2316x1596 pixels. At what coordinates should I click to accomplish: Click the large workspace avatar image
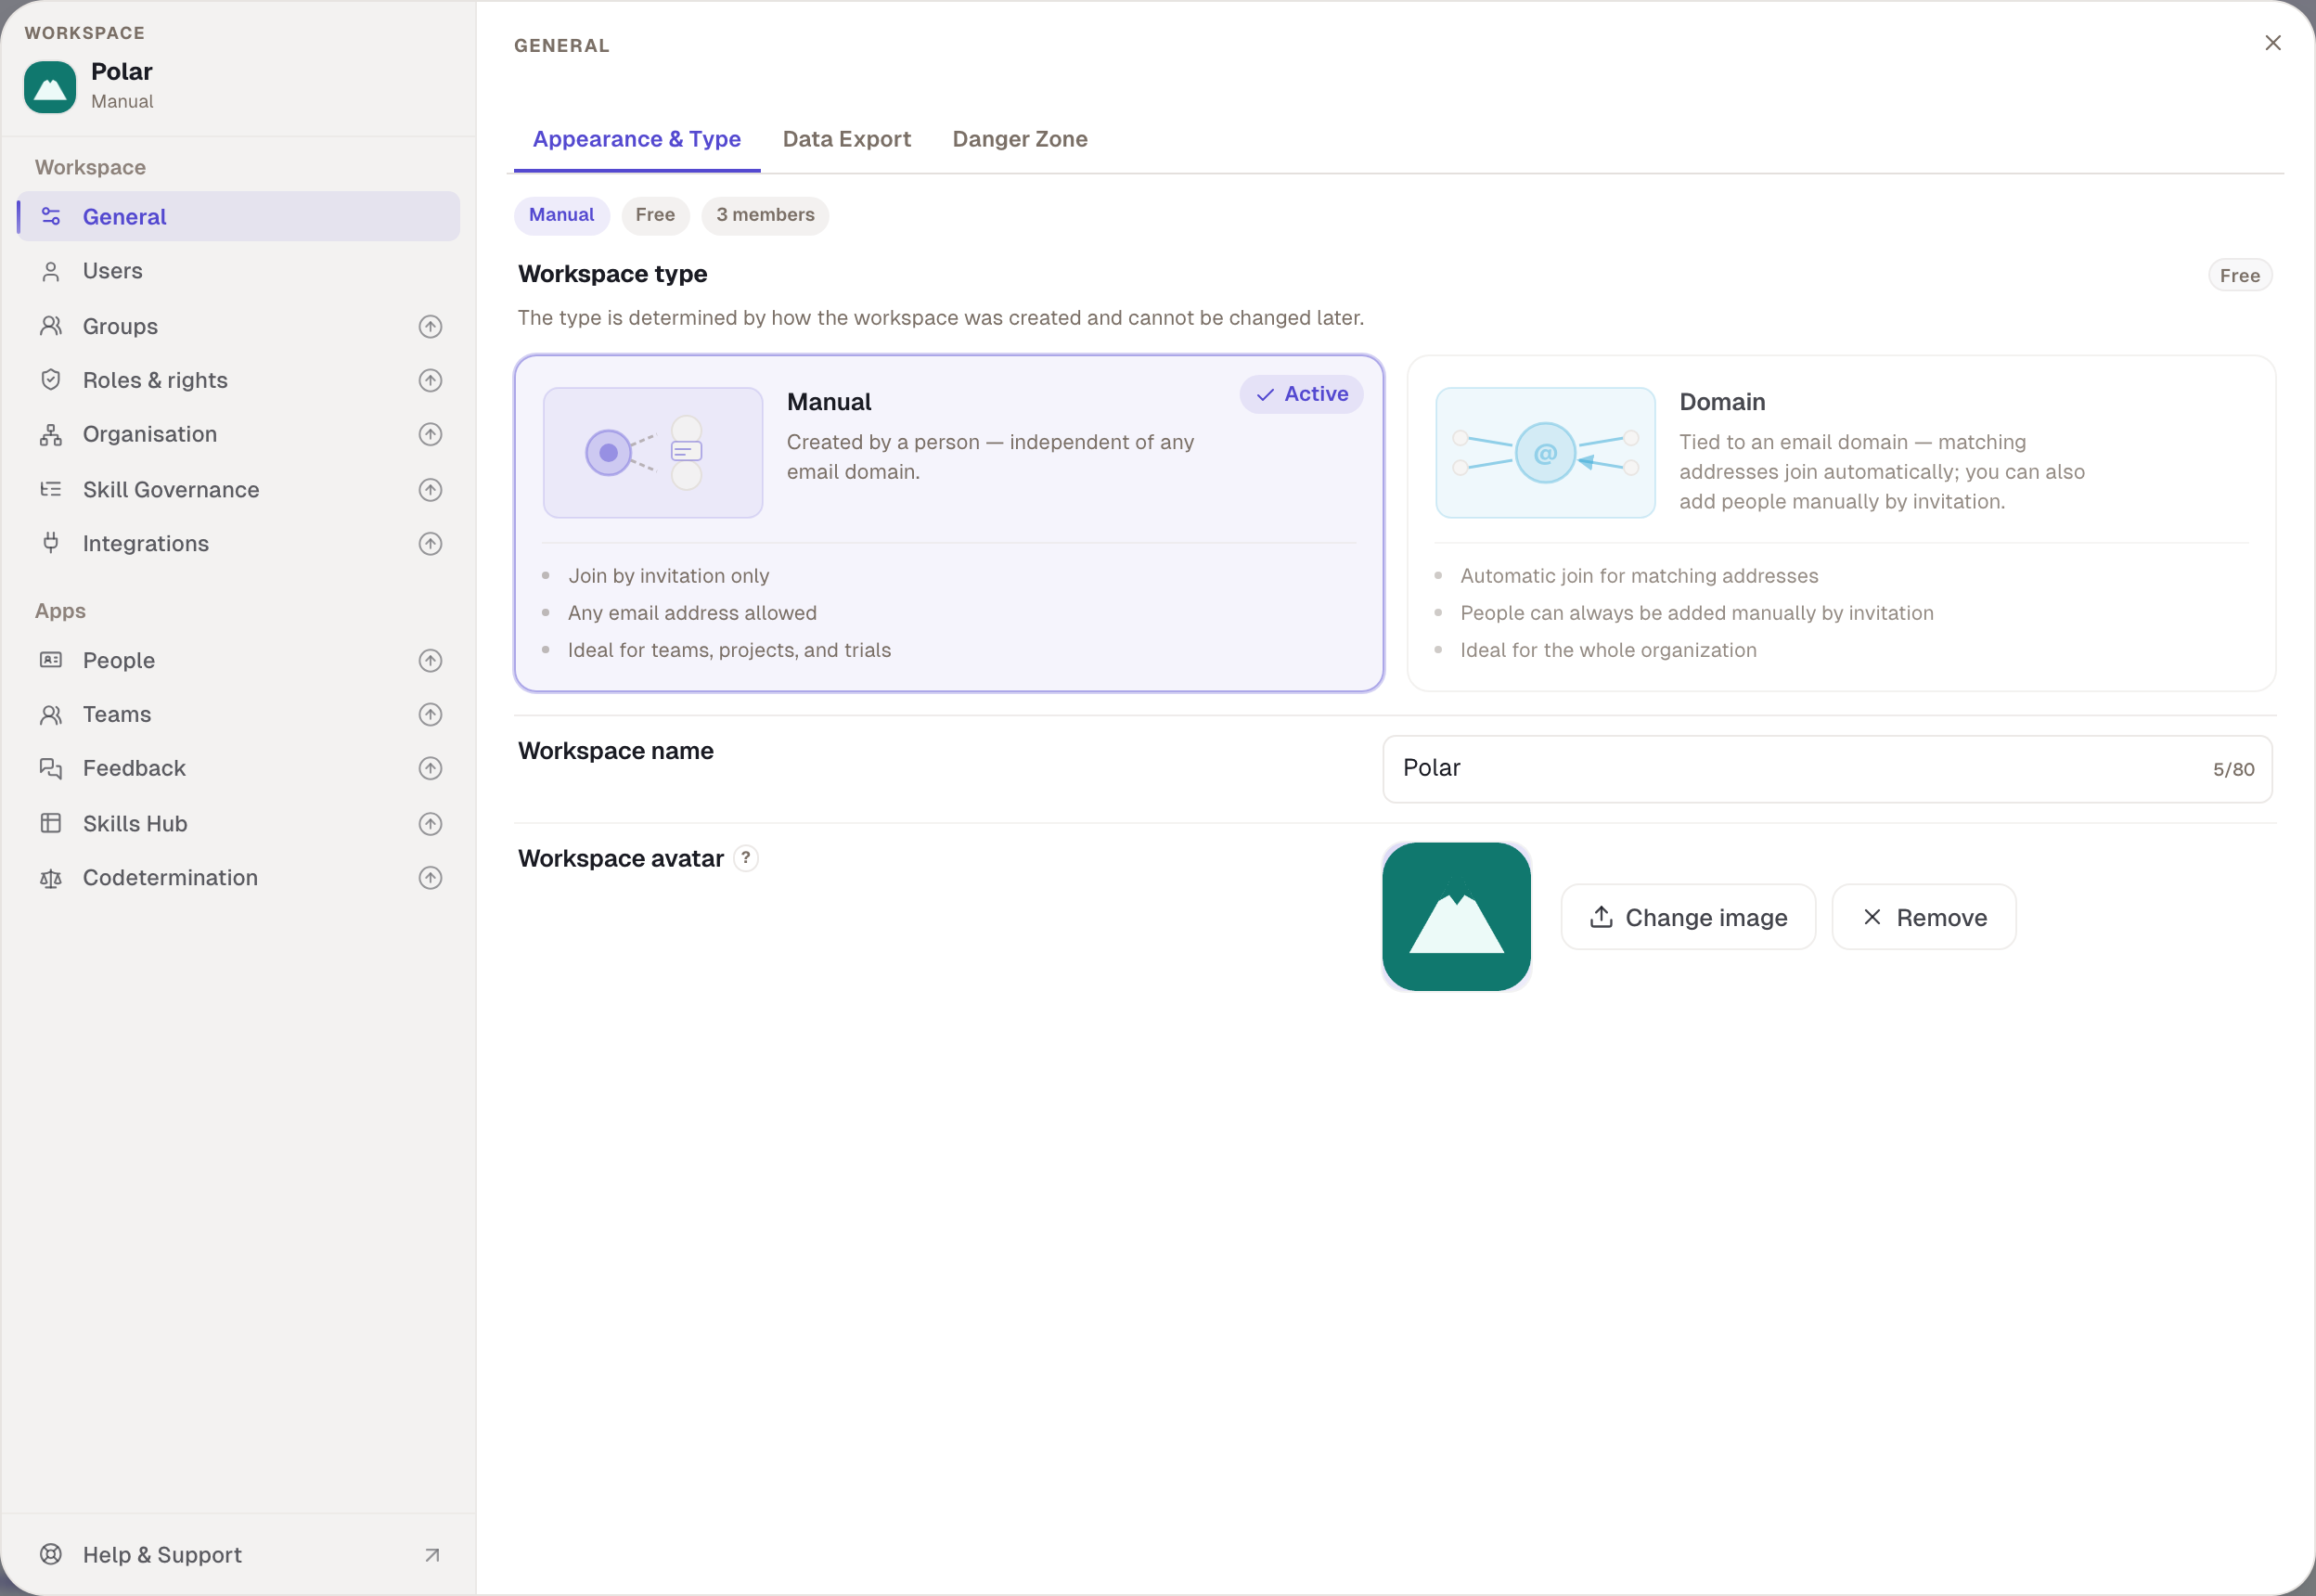click(x=1456, y=917)
